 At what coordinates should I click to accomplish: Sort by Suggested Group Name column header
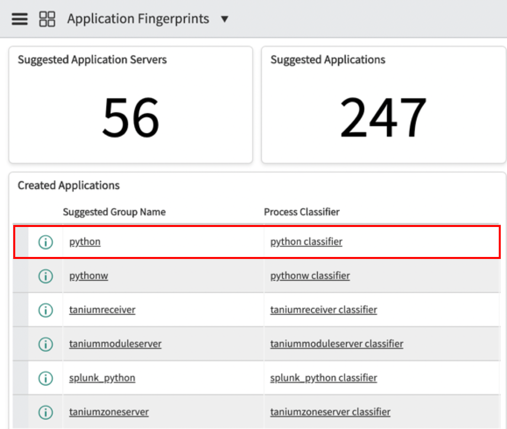pos(114,212)
